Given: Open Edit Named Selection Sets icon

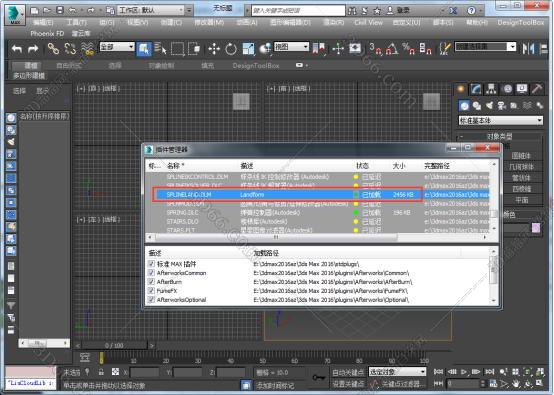Looking at the screenshot, I should point(445,48).
